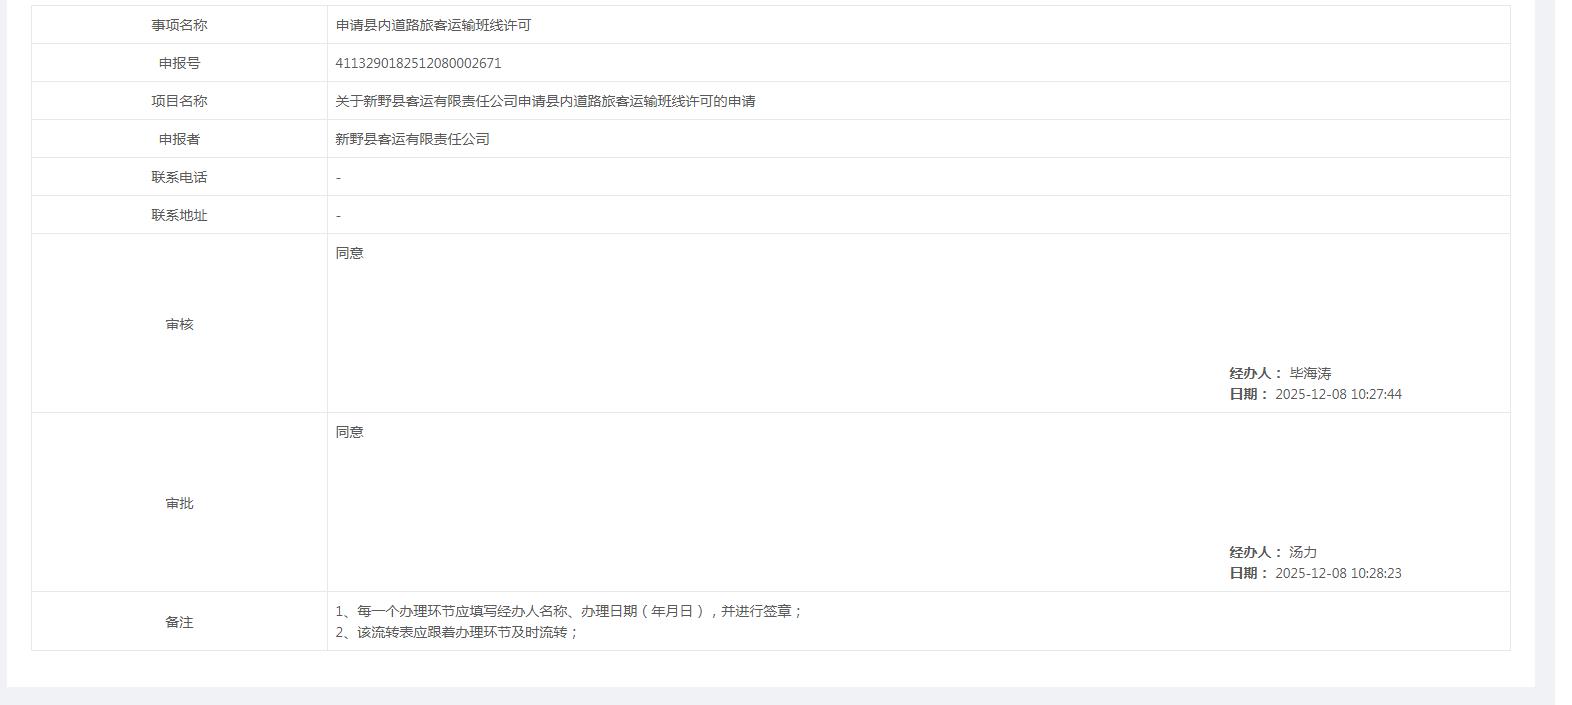The height and width of the screenshot is (705, 1572).
Task: Click the date 2025-12-08 10:28:23
Action: (x=1338, y=573)
